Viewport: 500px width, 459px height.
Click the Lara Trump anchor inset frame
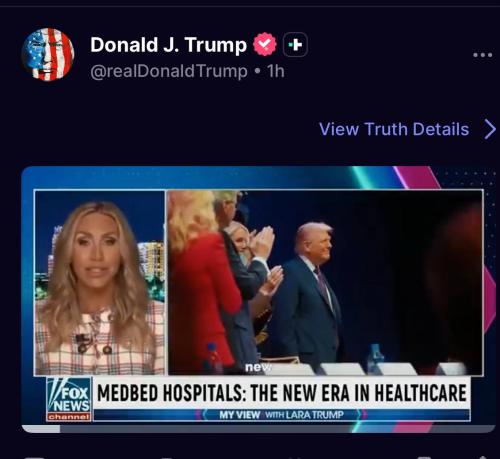[100, 283]
